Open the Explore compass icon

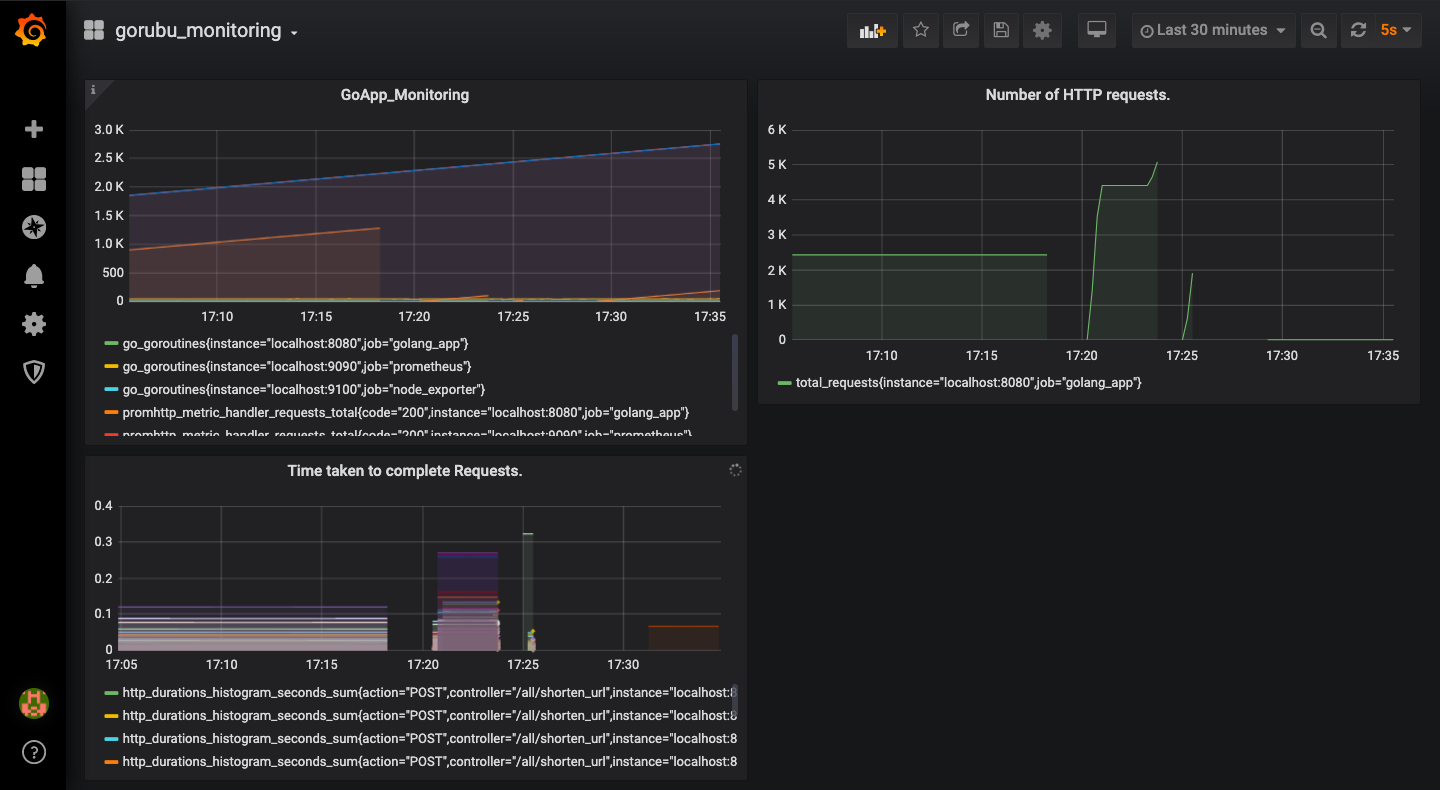click(x=34, y=227)
